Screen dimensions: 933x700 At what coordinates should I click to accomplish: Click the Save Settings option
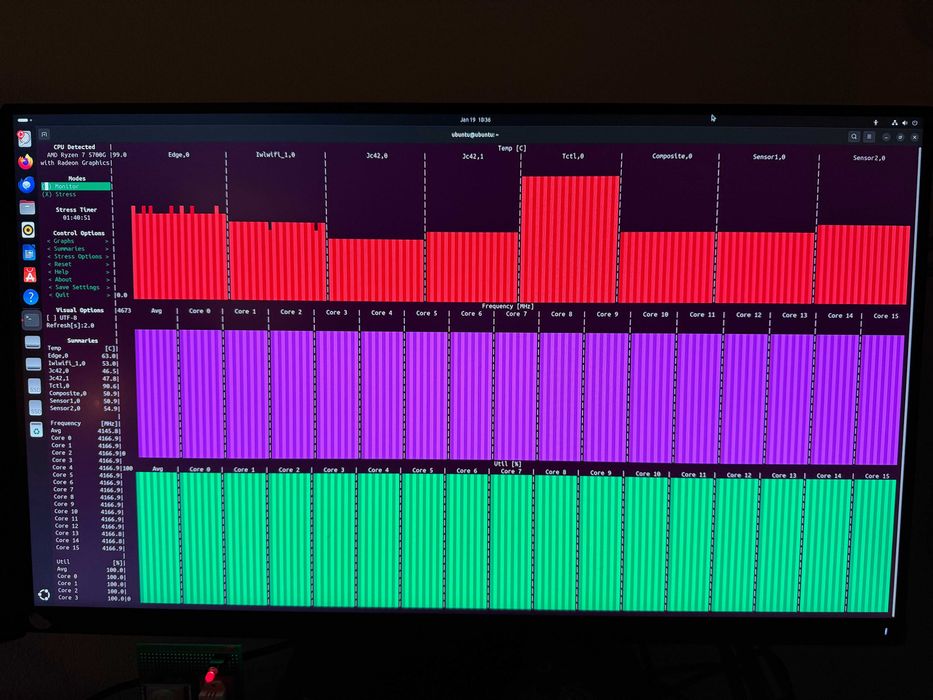tap(77, 288)
